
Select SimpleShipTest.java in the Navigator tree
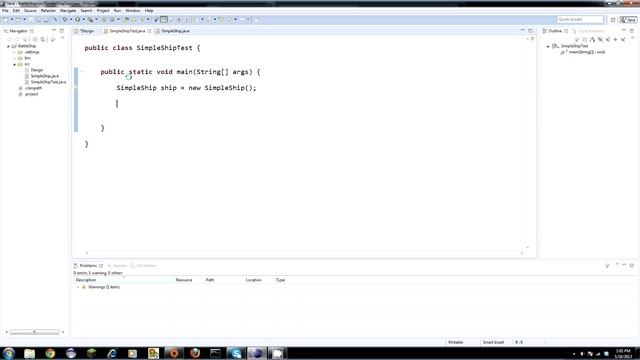tap(48, 82)
